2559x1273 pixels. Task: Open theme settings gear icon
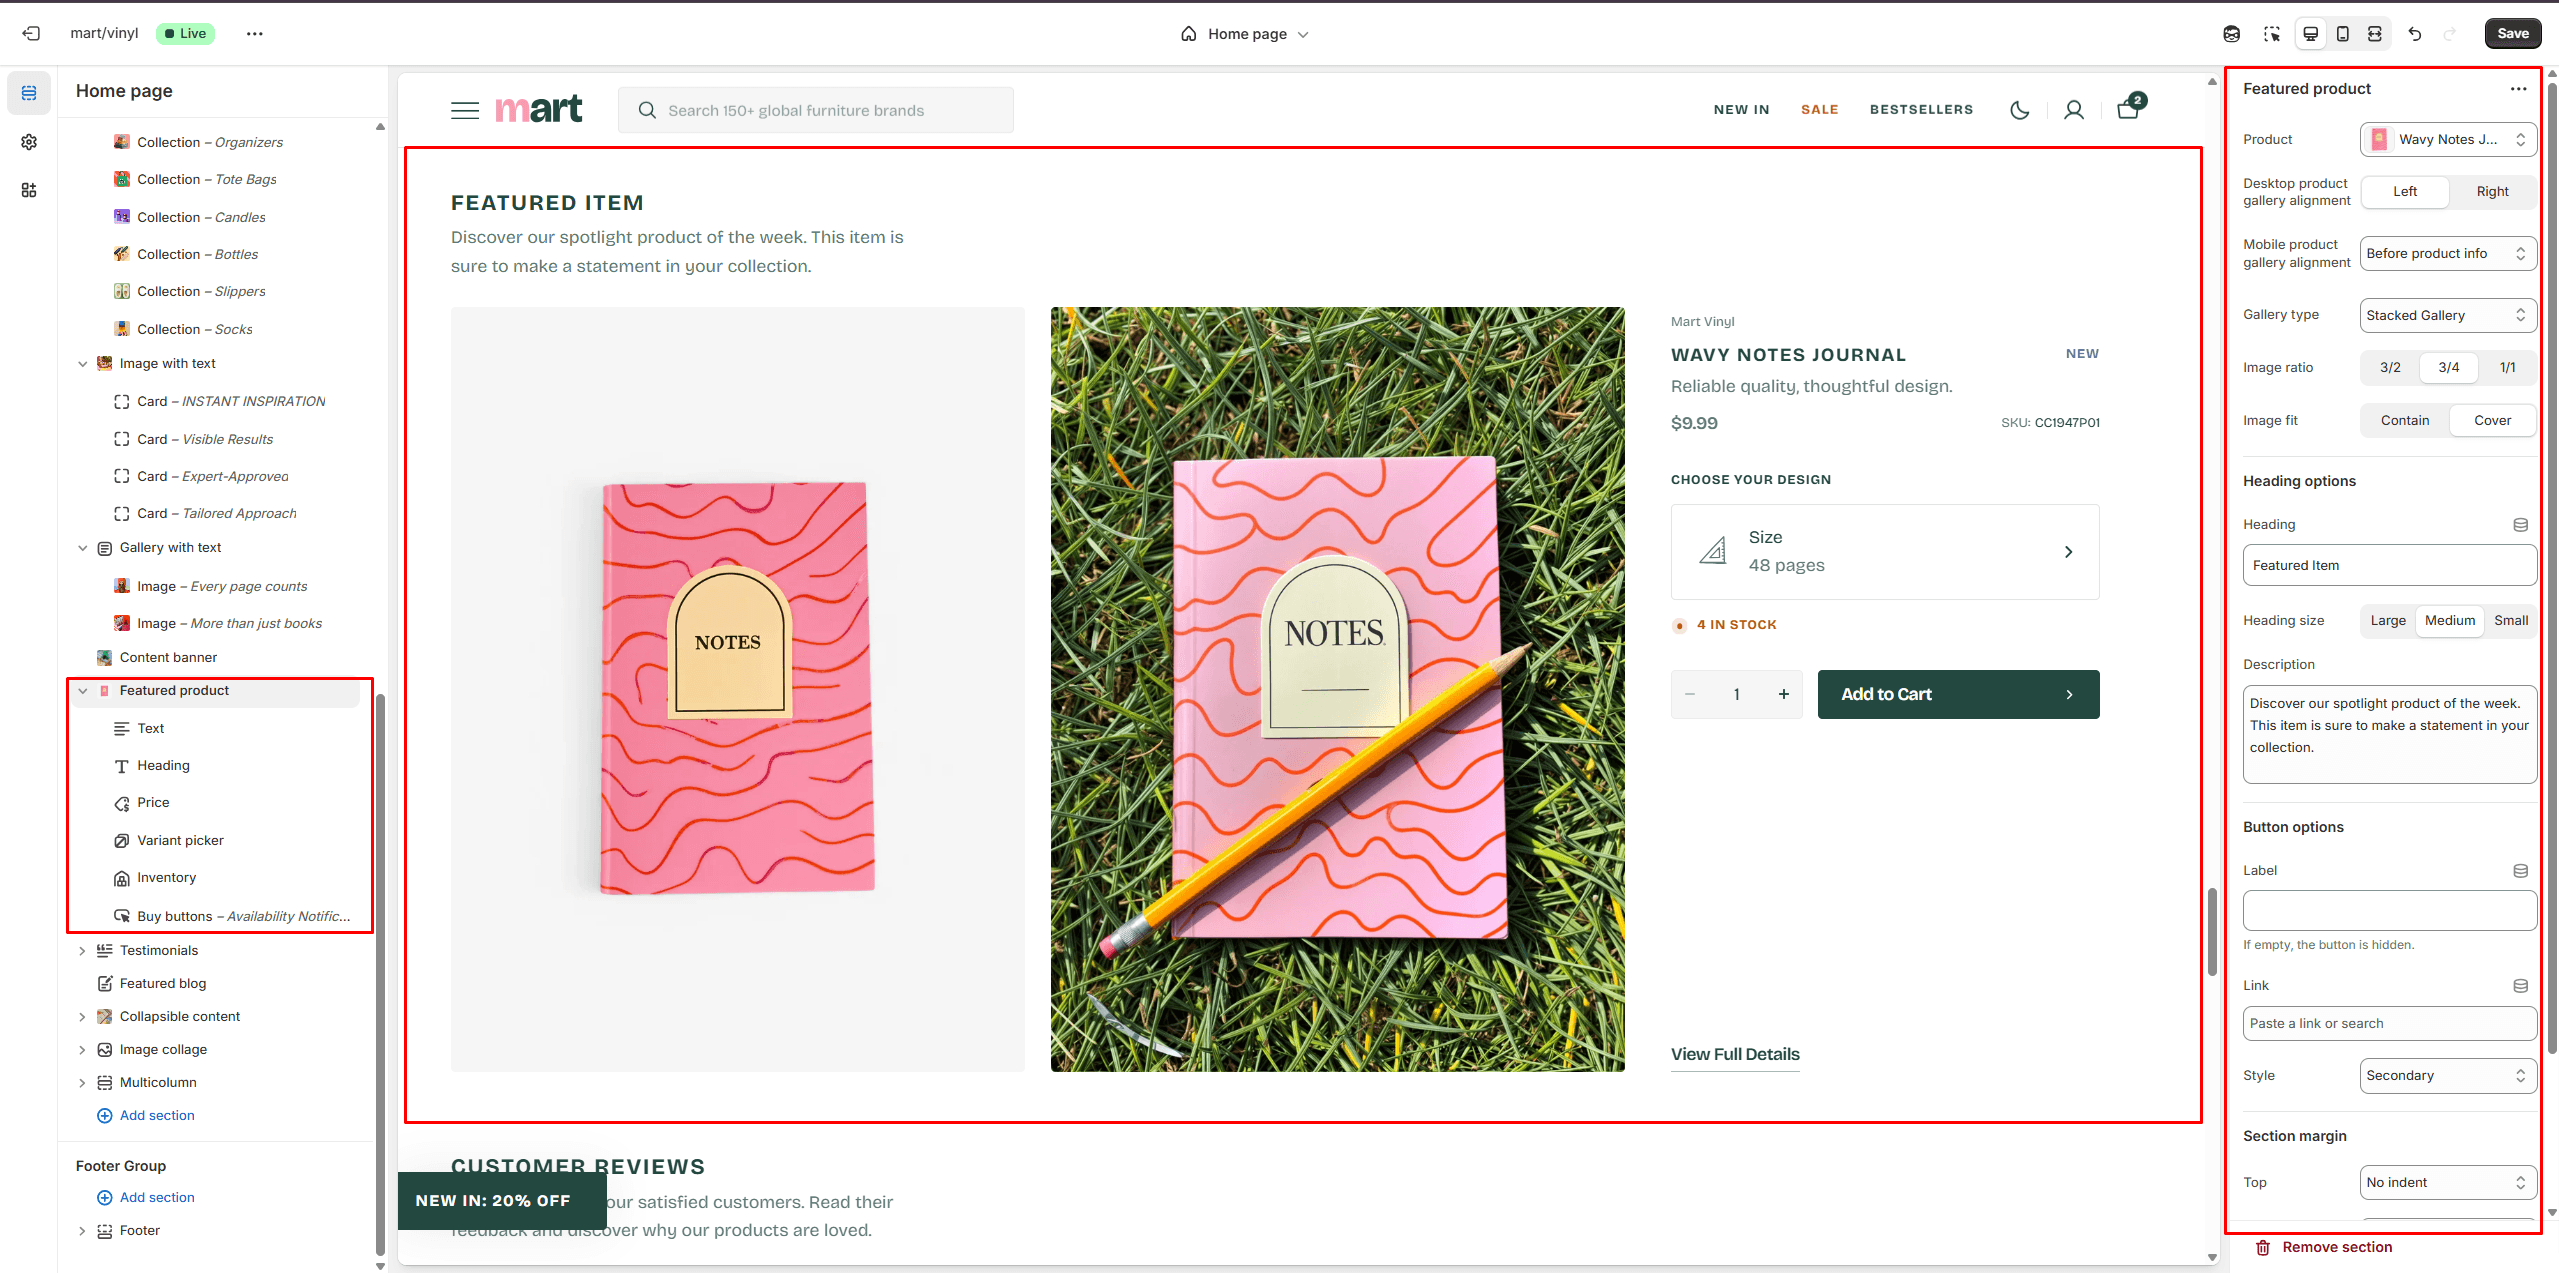(29, 142)
